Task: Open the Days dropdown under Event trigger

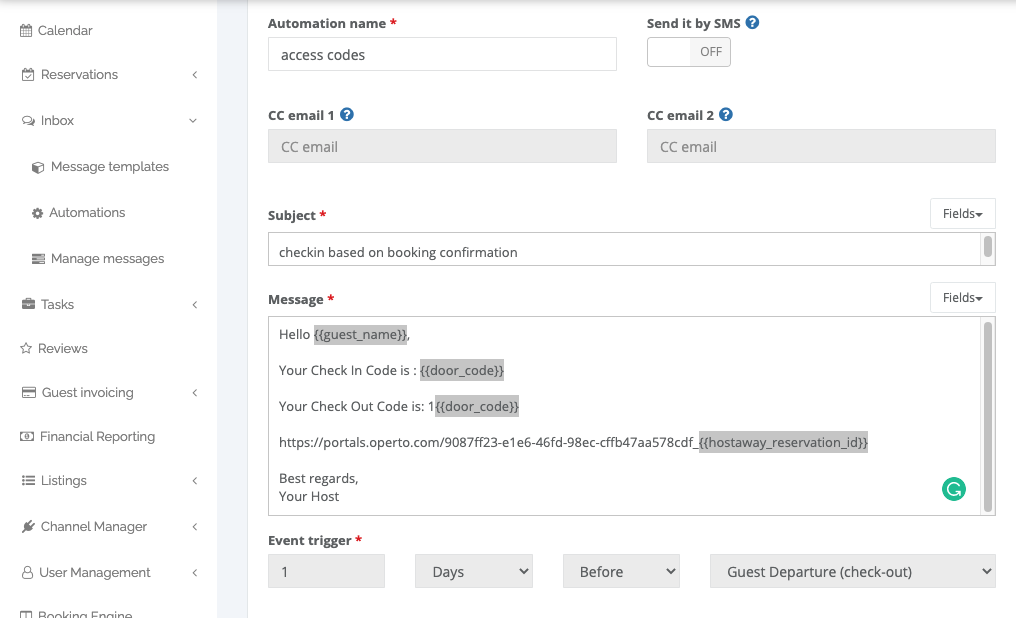Action: (473, 571)
